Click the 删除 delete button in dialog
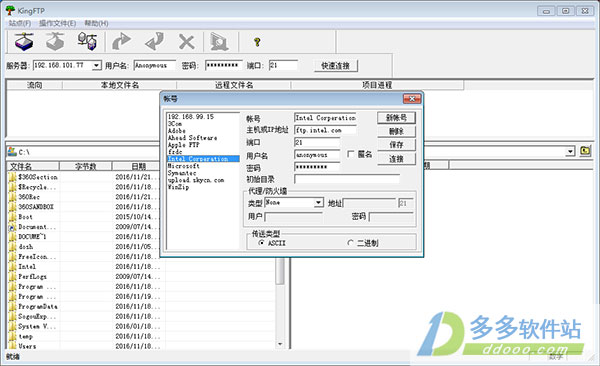600x366 pixels. (x=396, y=131)
